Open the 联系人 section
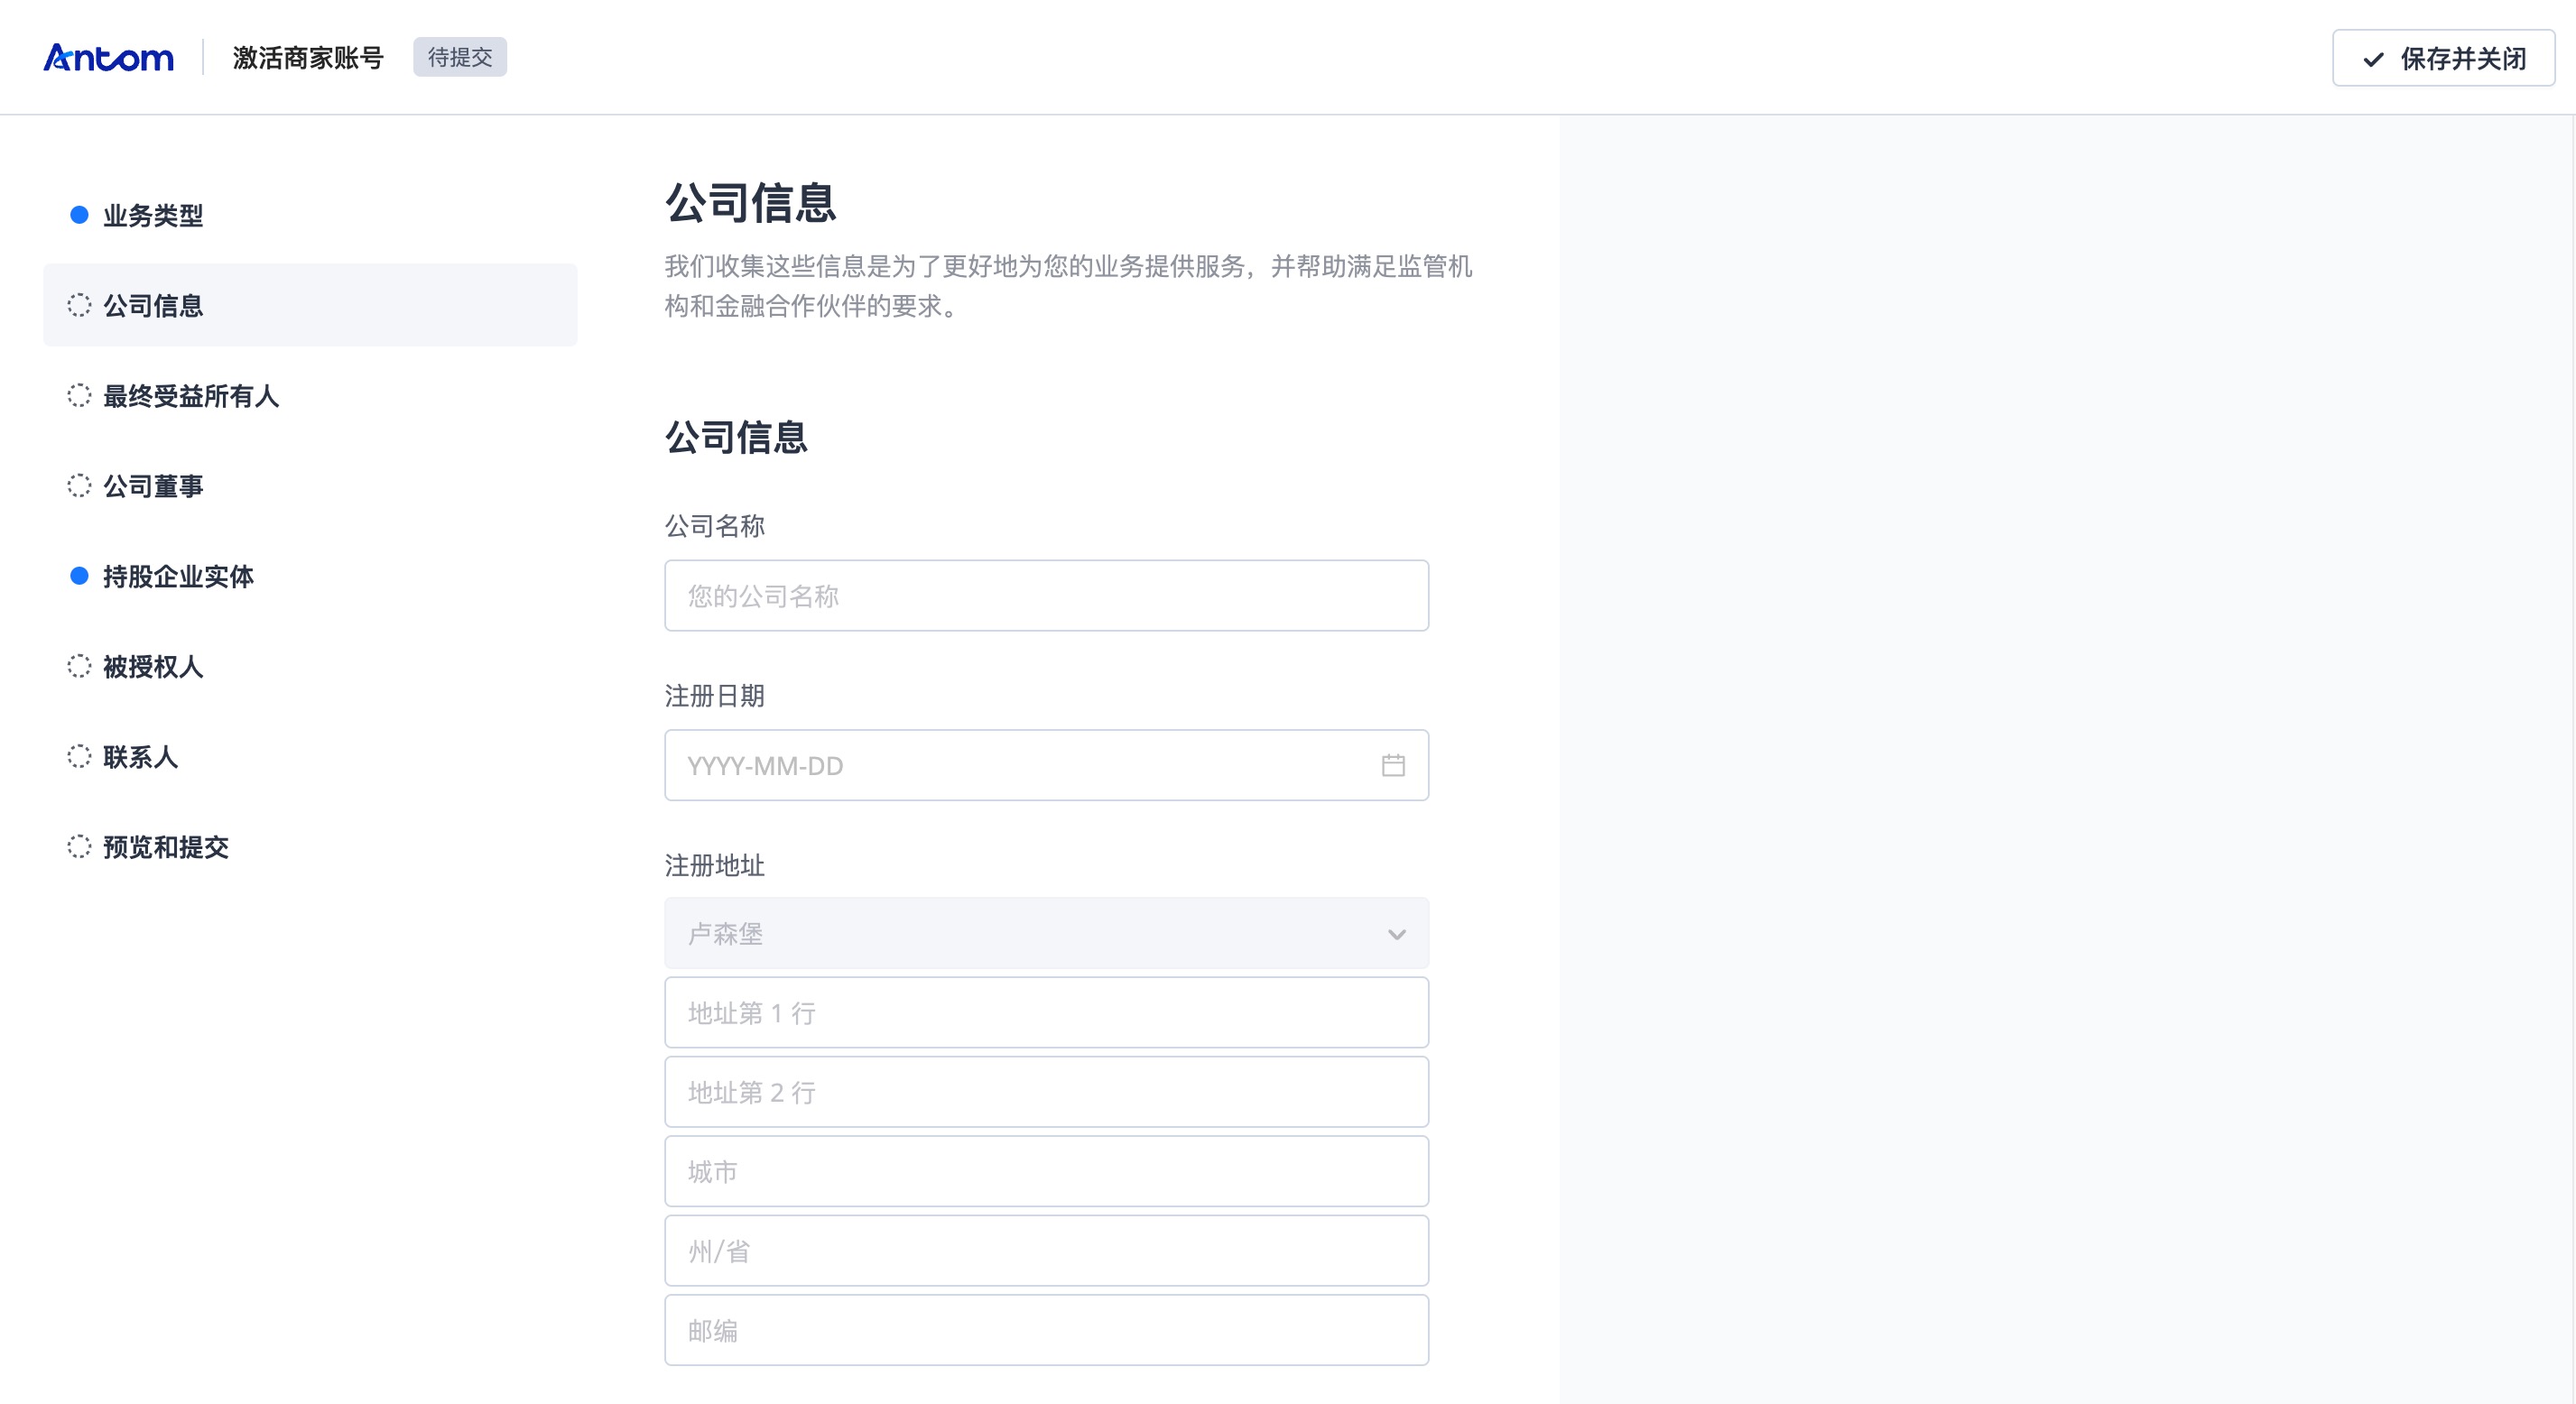2576x1404 pixels. [138, 757]
